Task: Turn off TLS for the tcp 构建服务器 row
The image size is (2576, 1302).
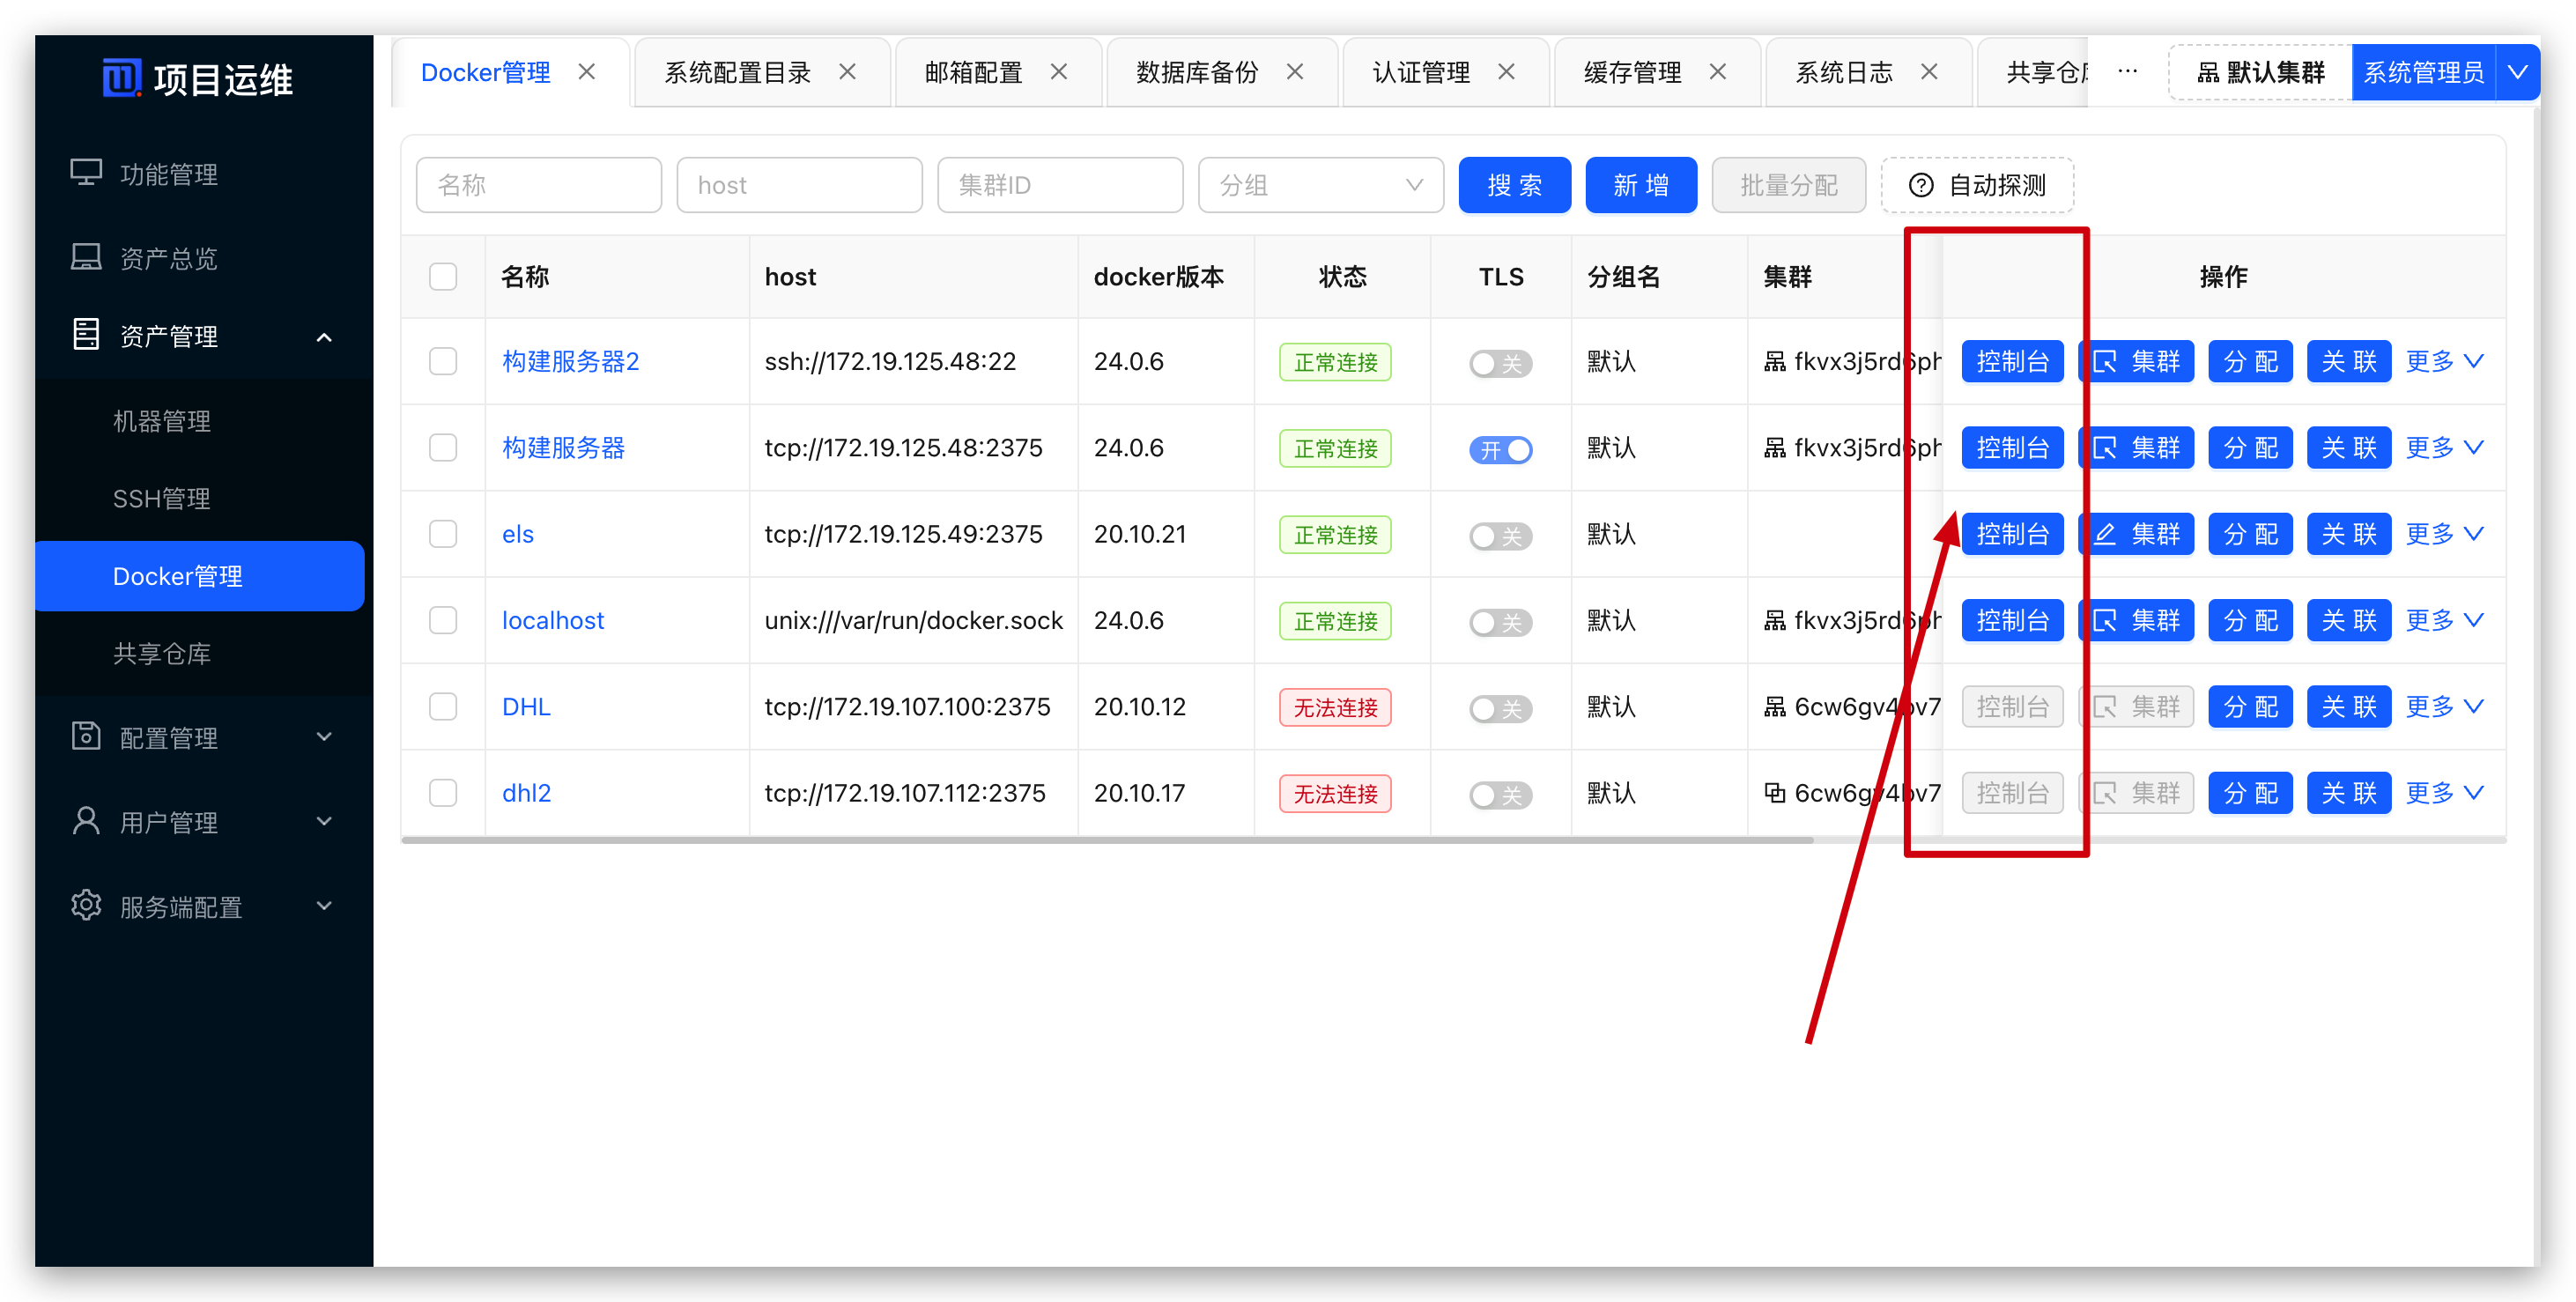Action: [1500, 450]
